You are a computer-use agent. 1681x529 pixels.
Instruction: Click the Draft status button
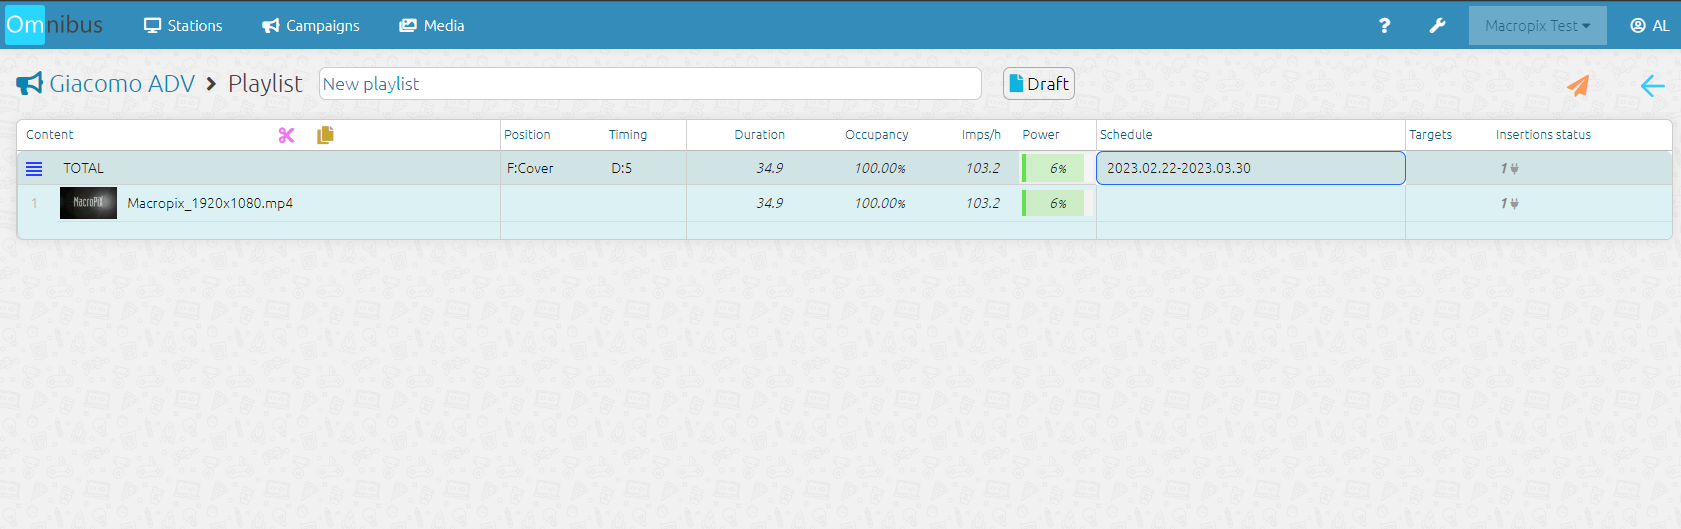coord(1038,84)
